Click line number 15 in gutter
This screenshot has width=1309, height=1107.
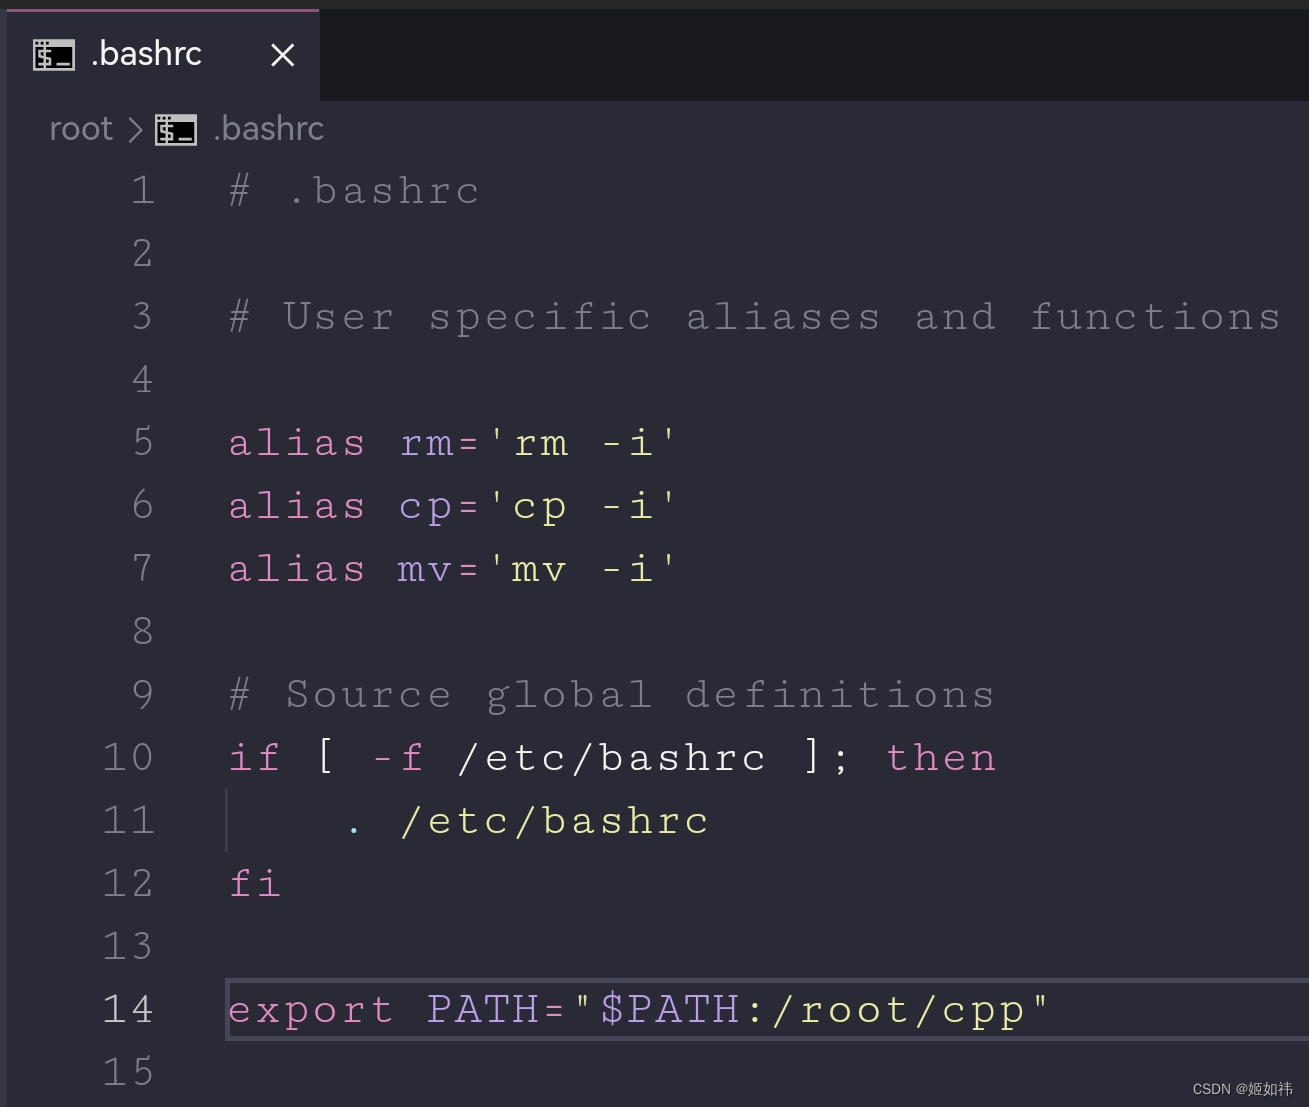pyautogui.click(x=129, y=1072)
